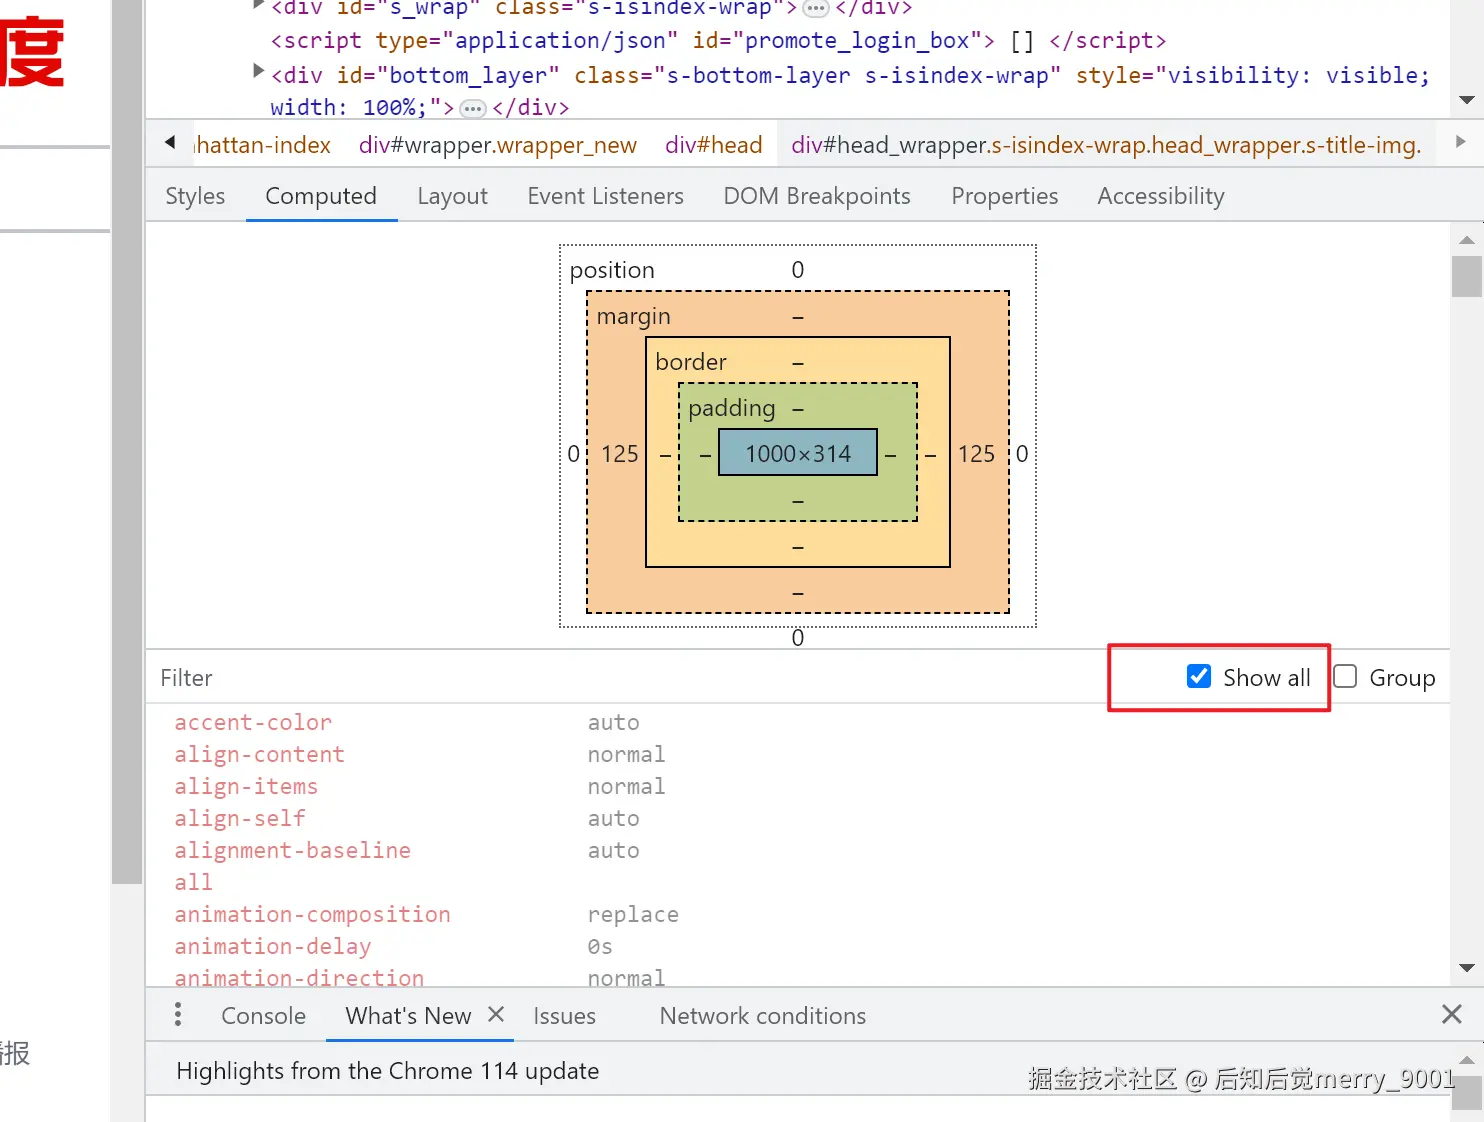Open the Accessibility tab
This screenshot has width=1484, height=1122.
(x=1160, y=196)
